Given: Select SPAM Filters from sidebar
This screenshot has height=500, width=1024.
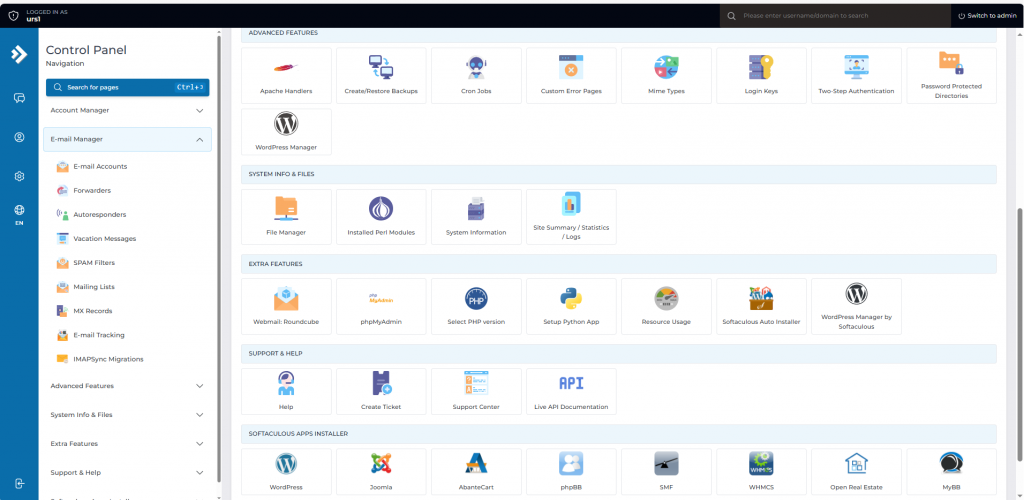Looking at the screenshot, I should (x=93, y=263).
